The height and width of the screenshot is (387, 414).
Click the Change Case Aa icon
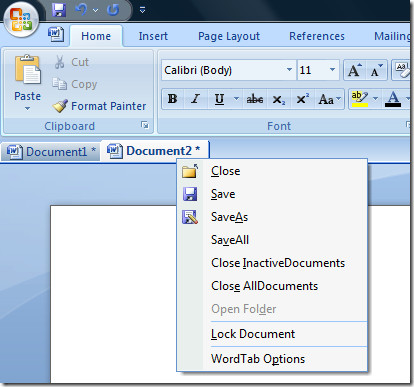pos(329,99)
